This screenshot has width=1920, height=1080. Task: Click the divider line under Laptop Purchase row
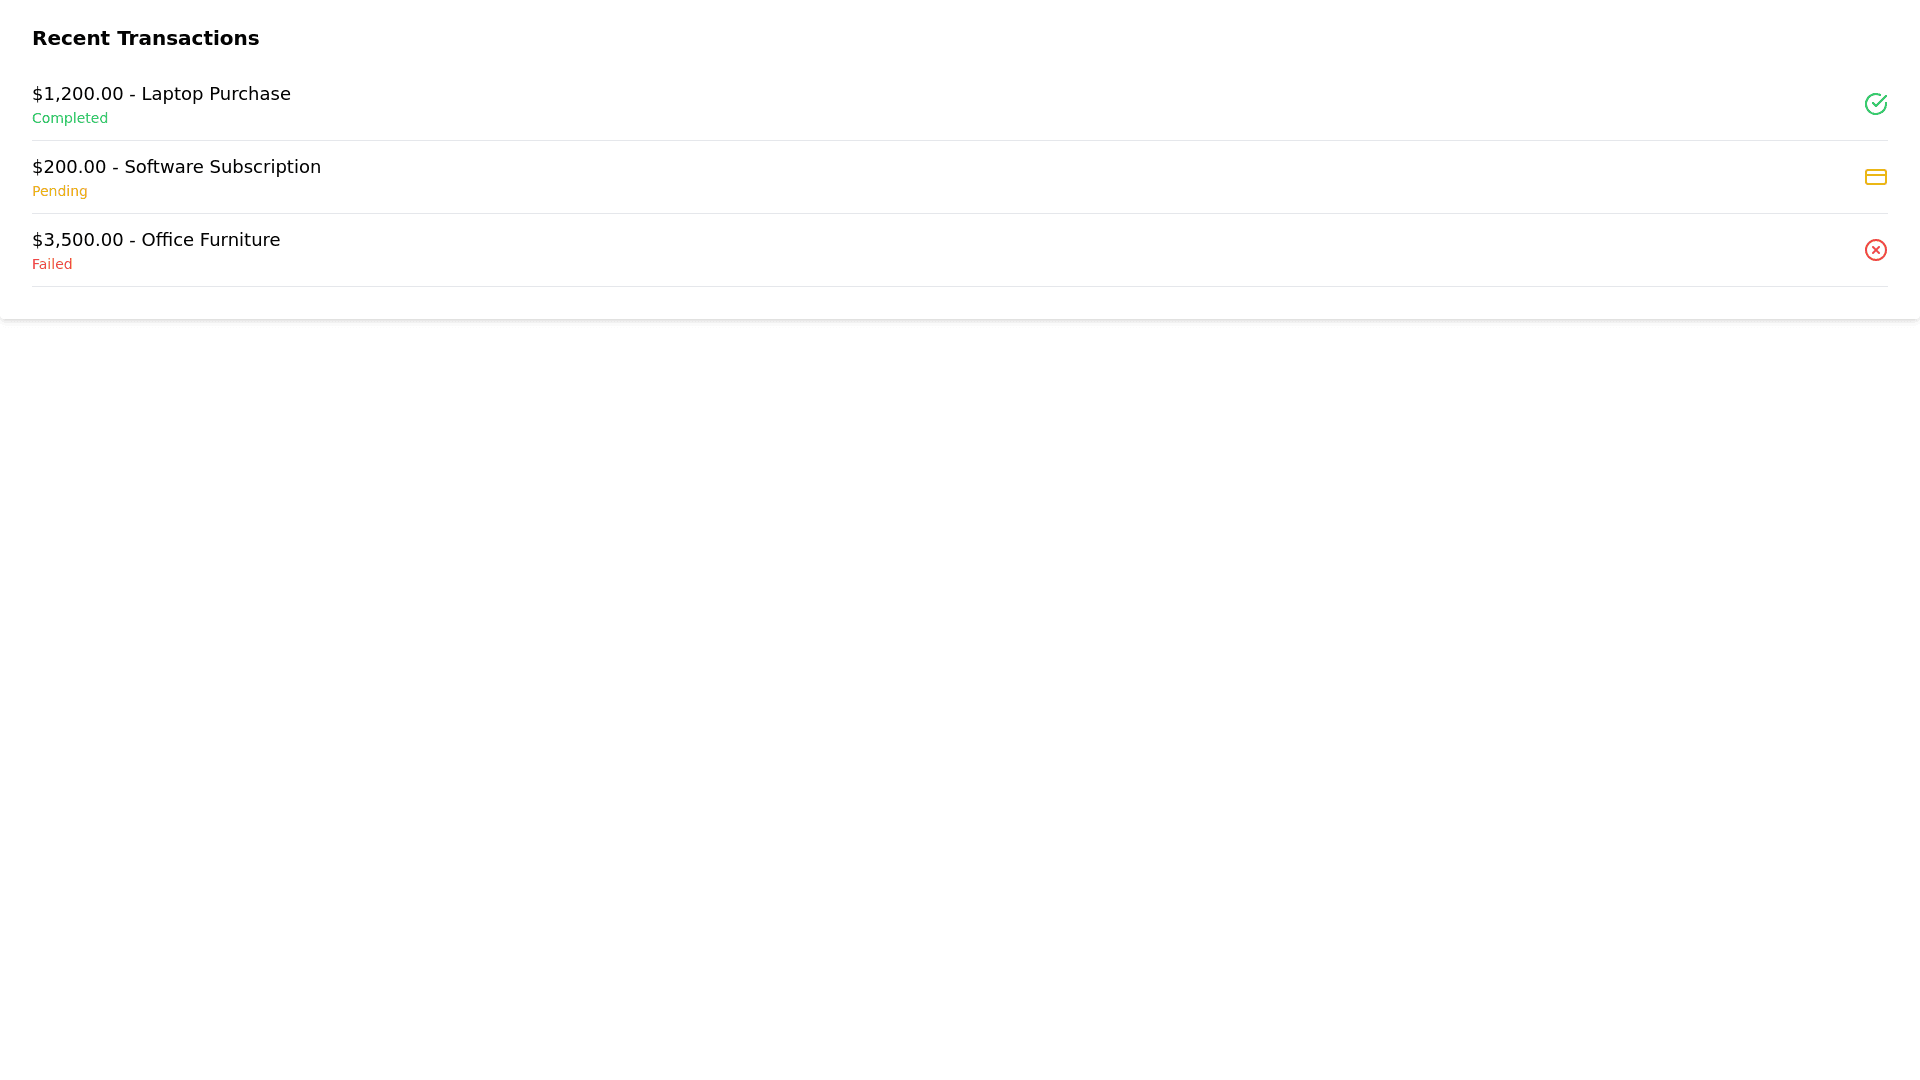point(960,140)
